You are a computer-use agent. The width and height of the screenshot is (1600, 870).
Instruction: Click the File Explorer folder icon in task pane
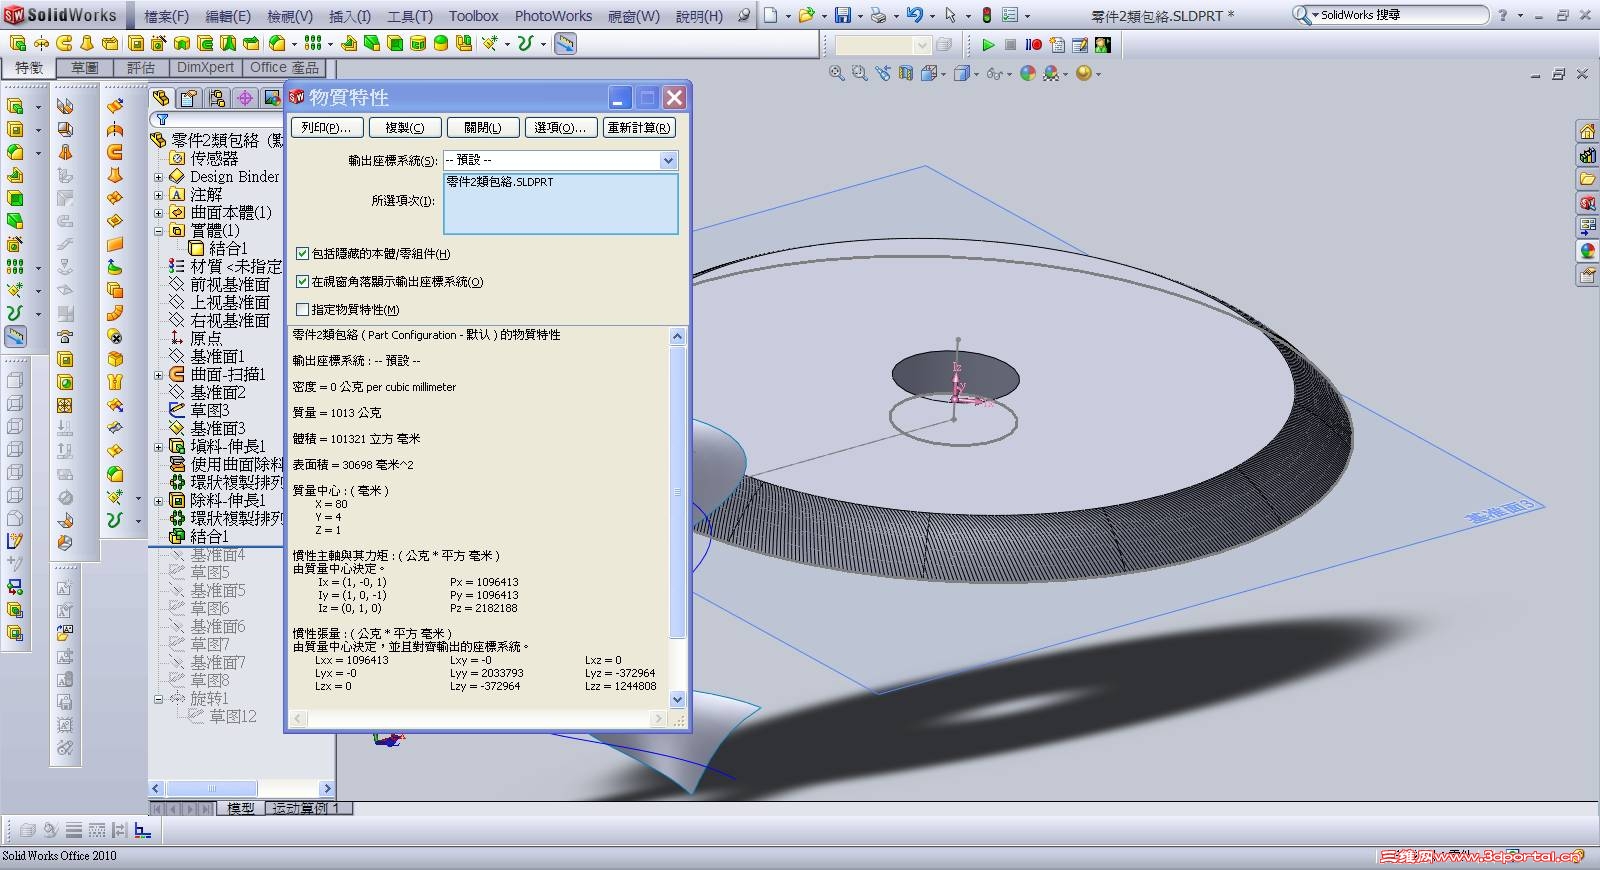point(1587,179)
